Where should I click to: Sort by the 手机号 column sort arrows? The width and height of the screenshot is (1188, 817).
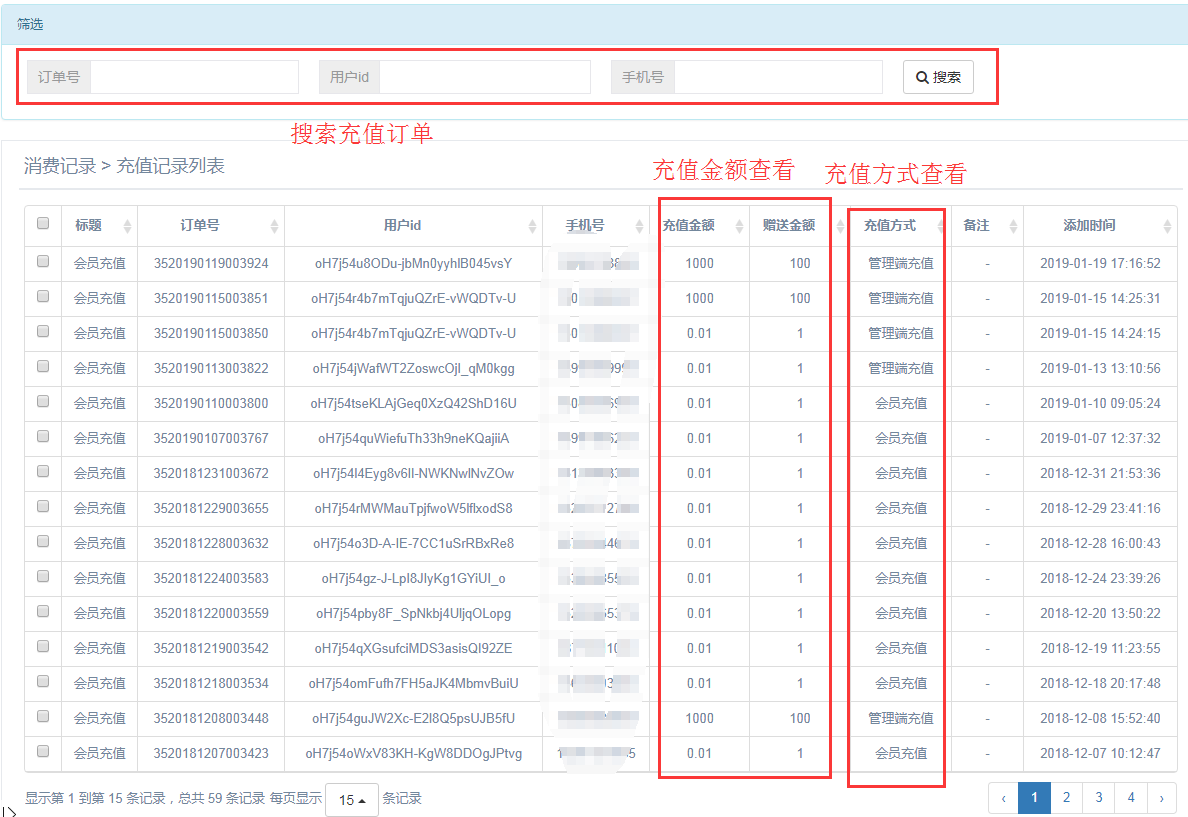[639, 226]
